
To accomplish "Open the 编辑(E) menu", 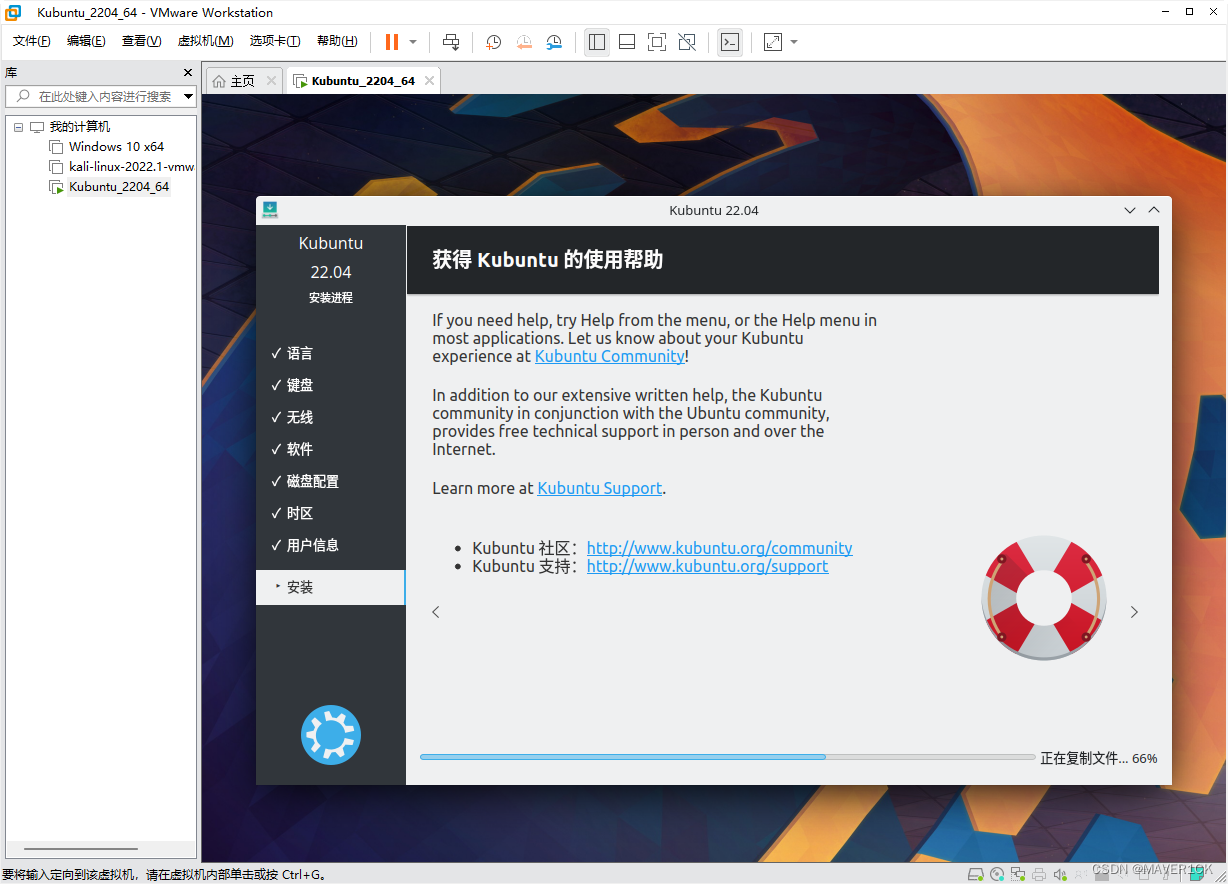I will point(86,41).
